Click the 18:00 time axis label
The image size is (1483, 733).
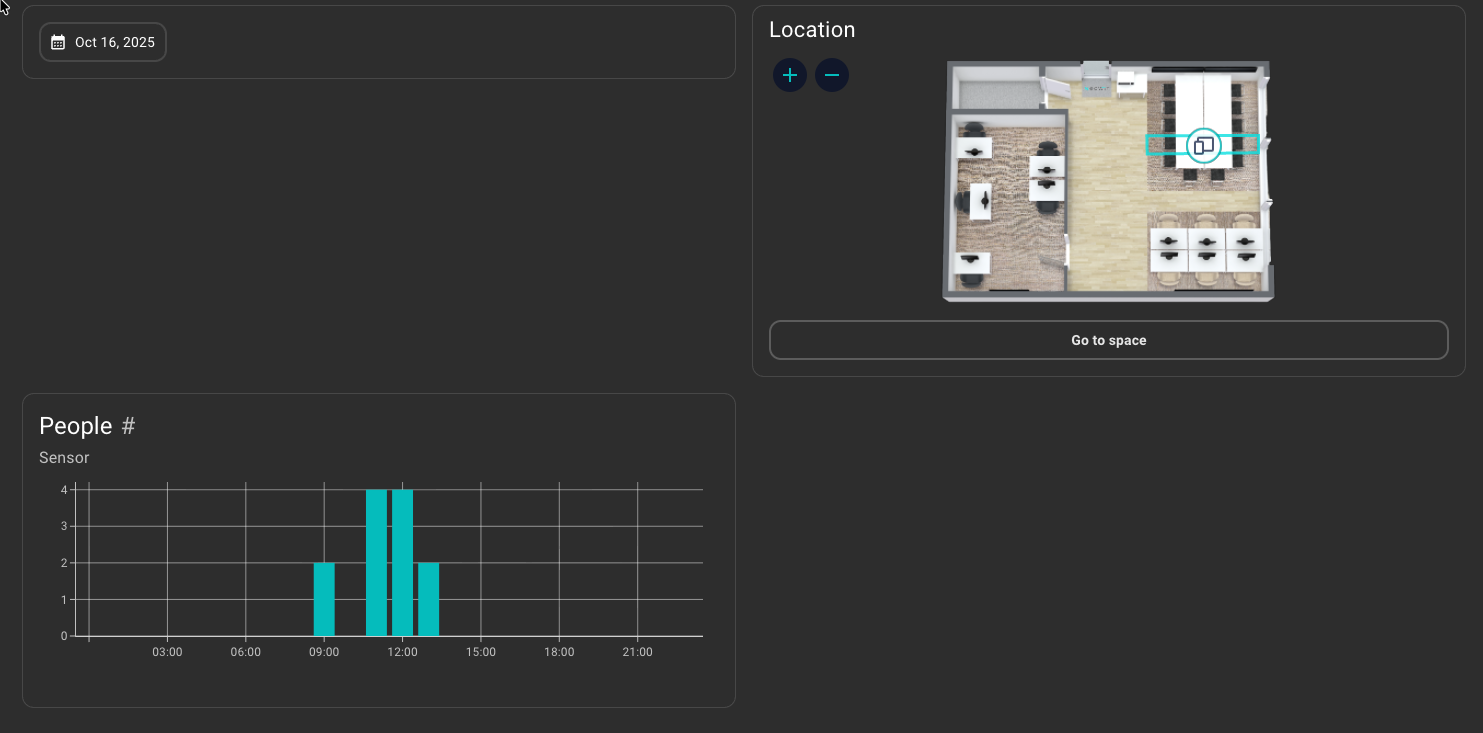(x=559, y=652)
